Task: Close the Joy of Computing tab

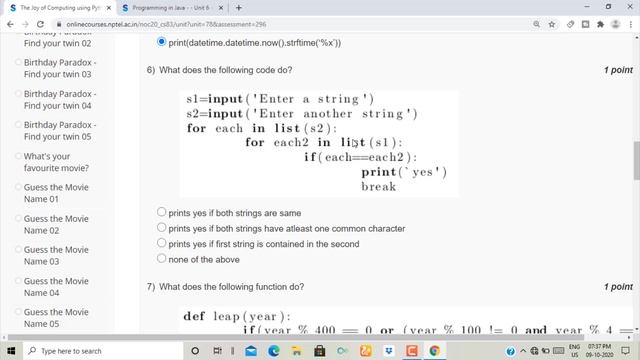Action: (109, 8)
